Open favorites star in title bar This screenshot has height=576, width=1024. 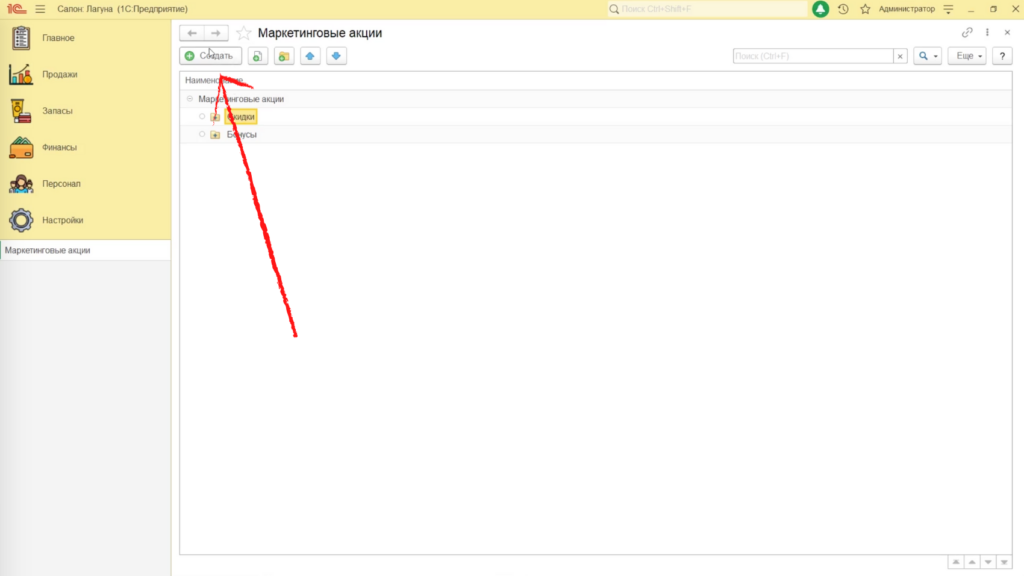(865, 9)
